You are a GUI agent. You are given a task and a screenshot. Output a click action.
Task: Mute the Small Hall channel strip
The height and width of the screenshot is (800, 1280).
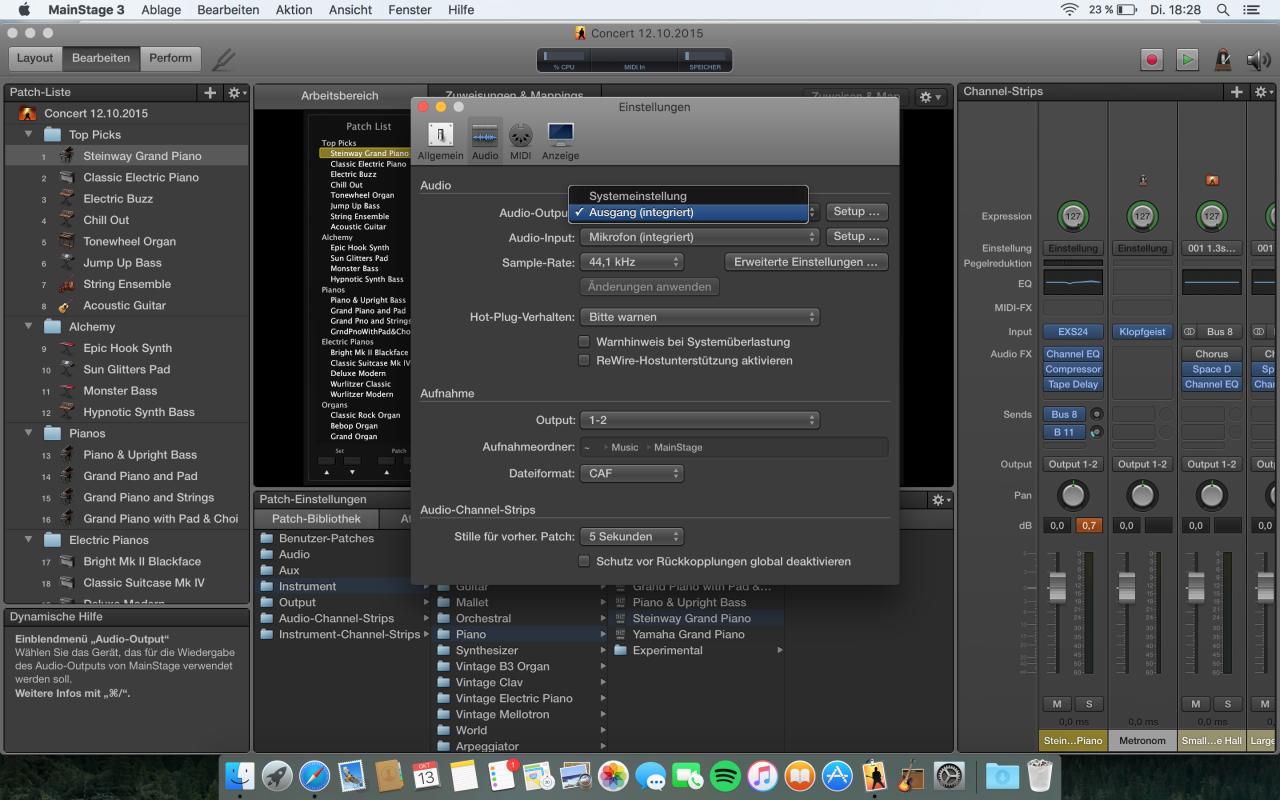(x=1195, y=704)
